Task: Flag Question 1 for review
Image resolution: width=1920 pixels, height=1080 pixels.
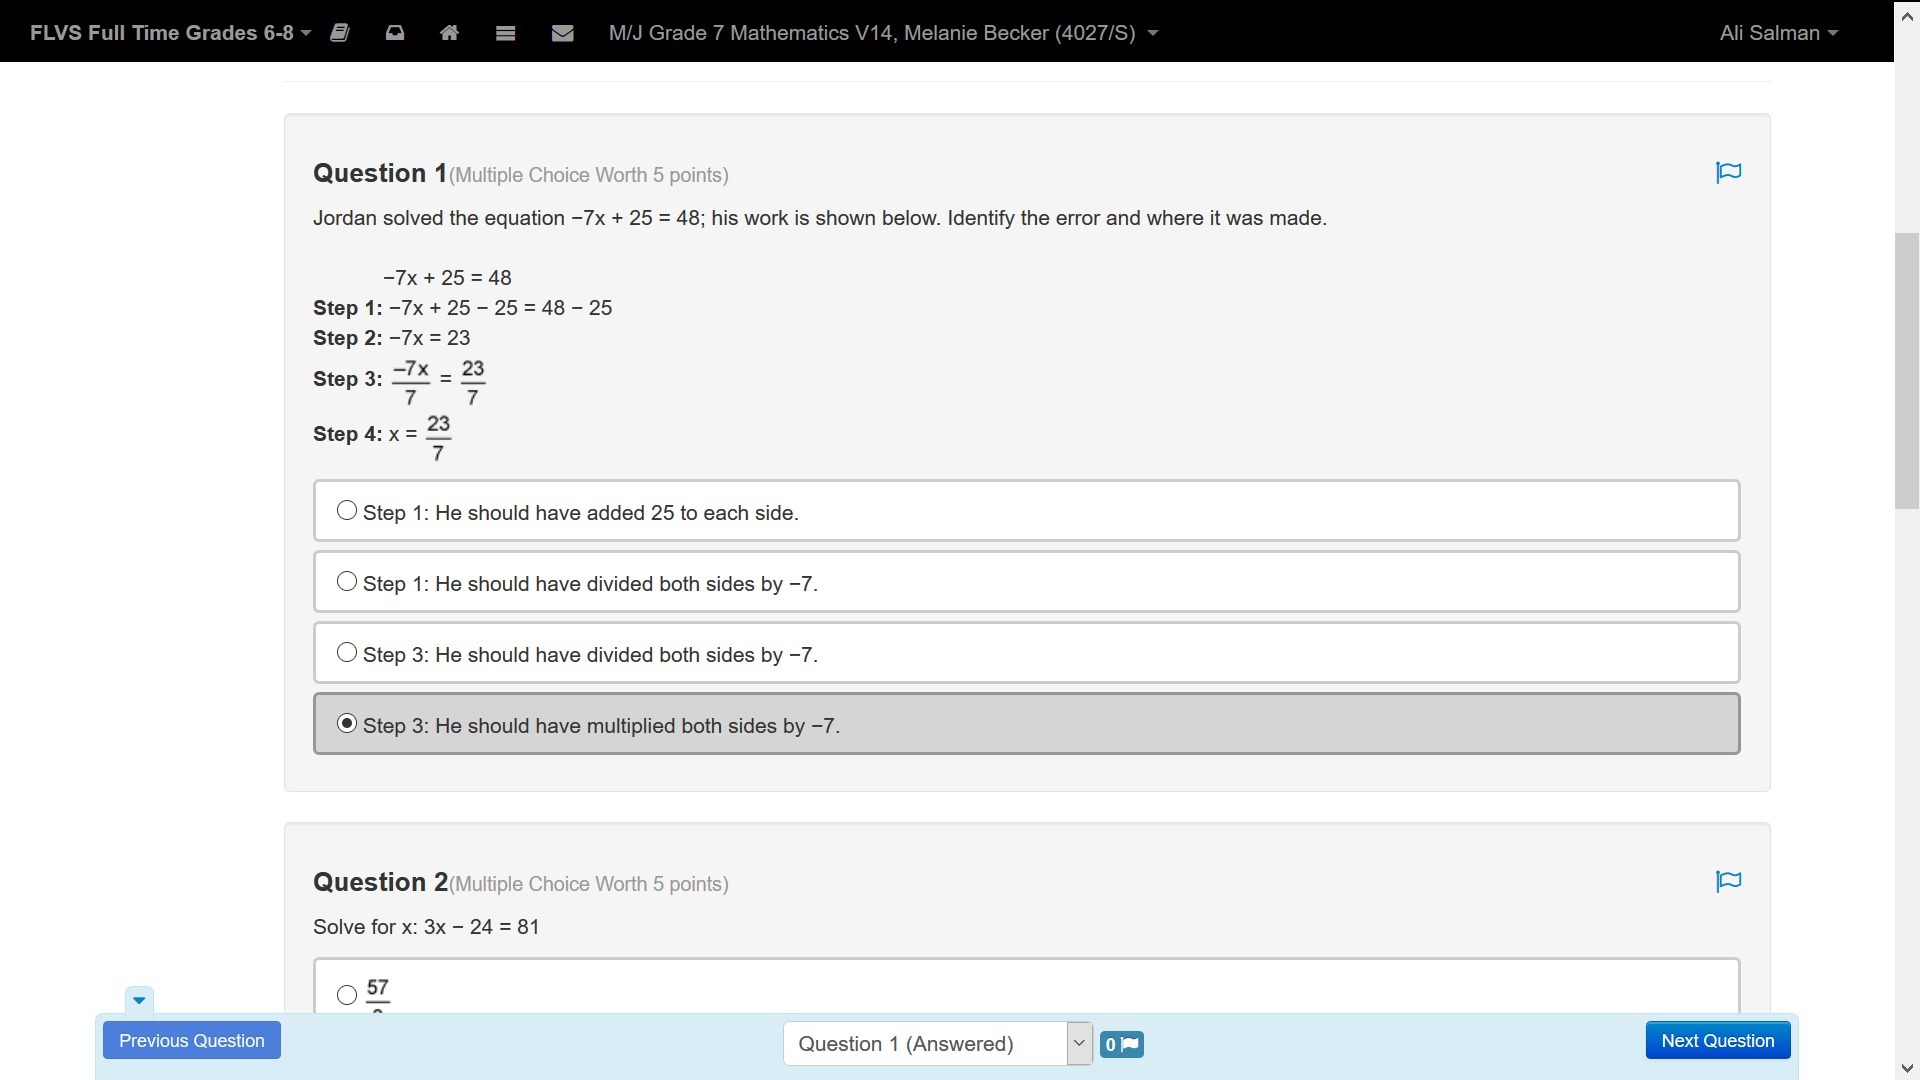Action: tap(1728, 173)
